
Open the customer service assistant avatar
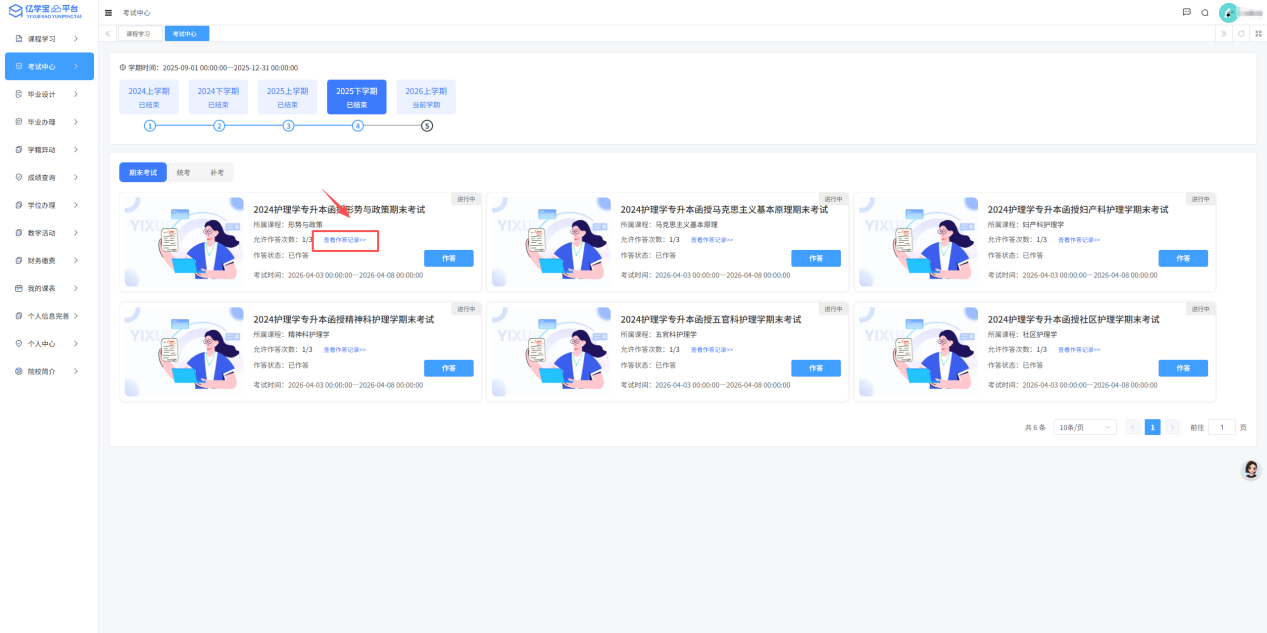[x=1250, y=470]
